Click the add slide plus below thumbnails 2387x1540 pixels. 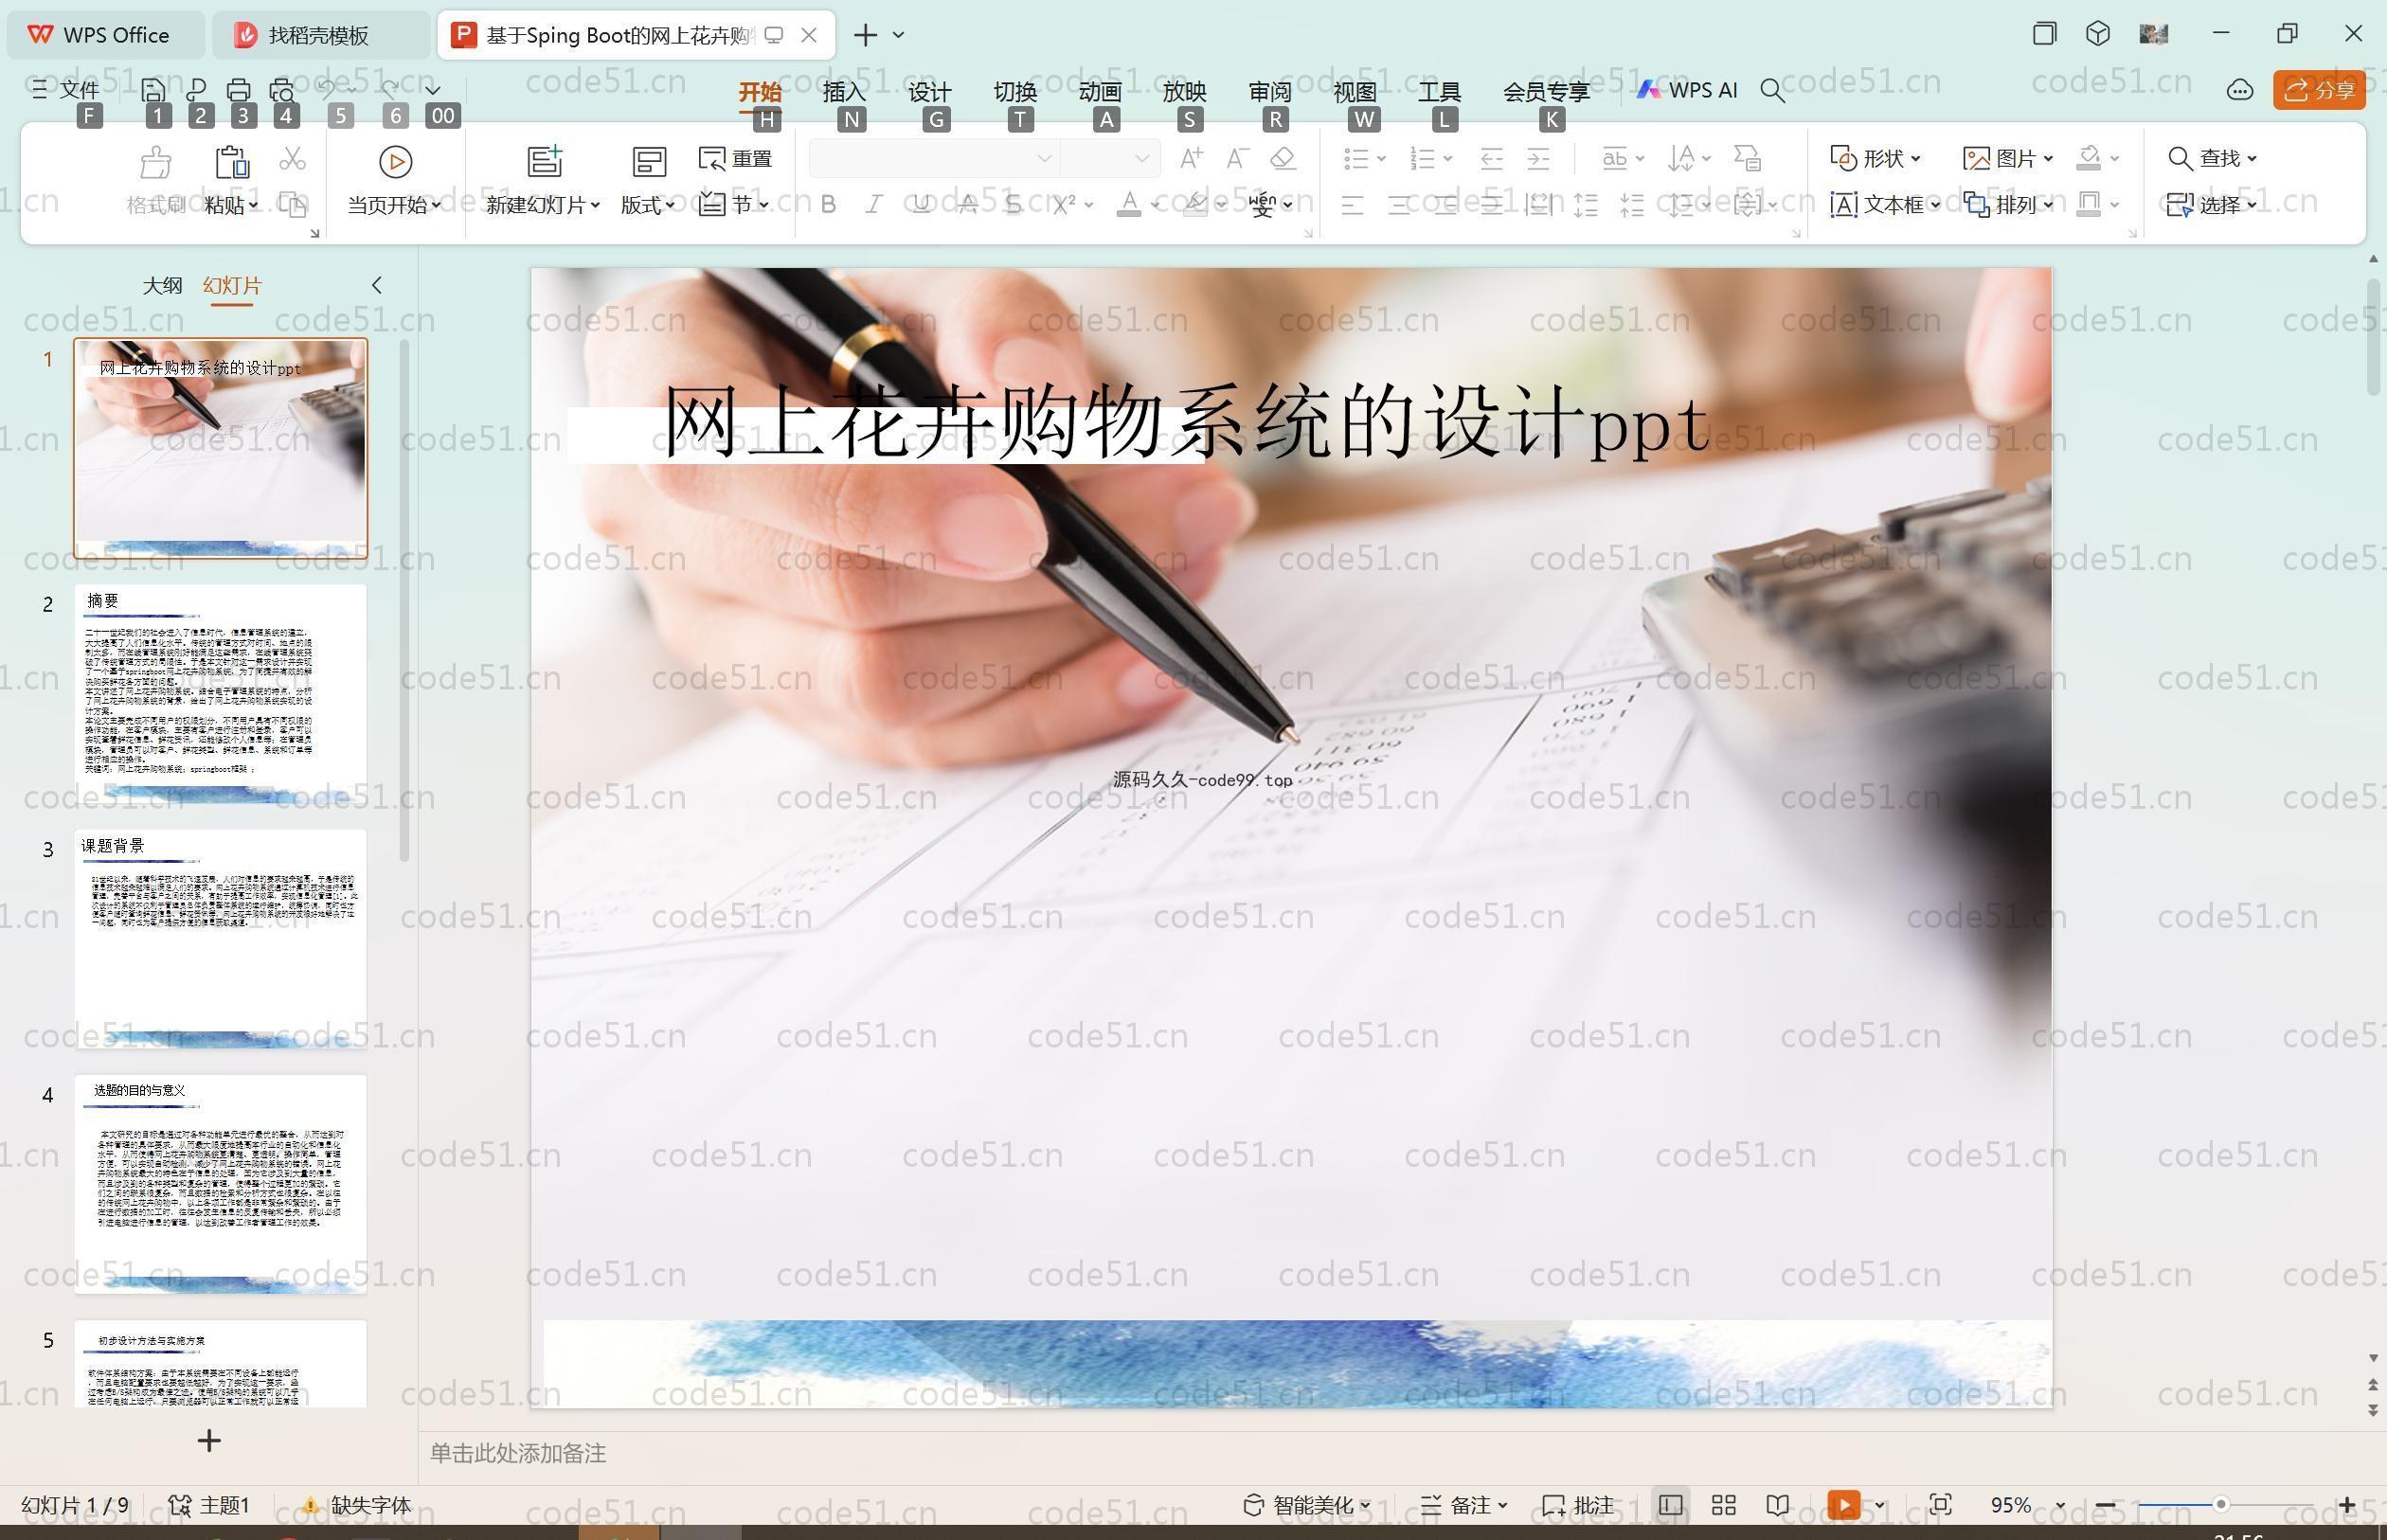click(x=209, y=1440)
